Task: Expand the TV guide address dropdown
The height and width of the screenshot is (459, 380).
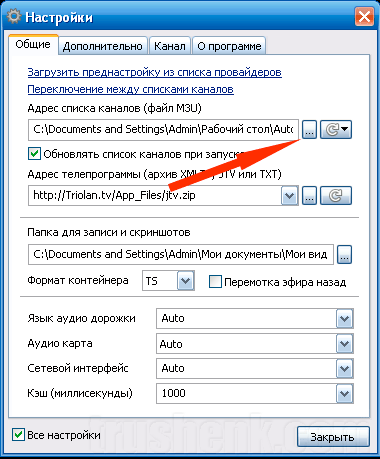Action: [289, 195]
